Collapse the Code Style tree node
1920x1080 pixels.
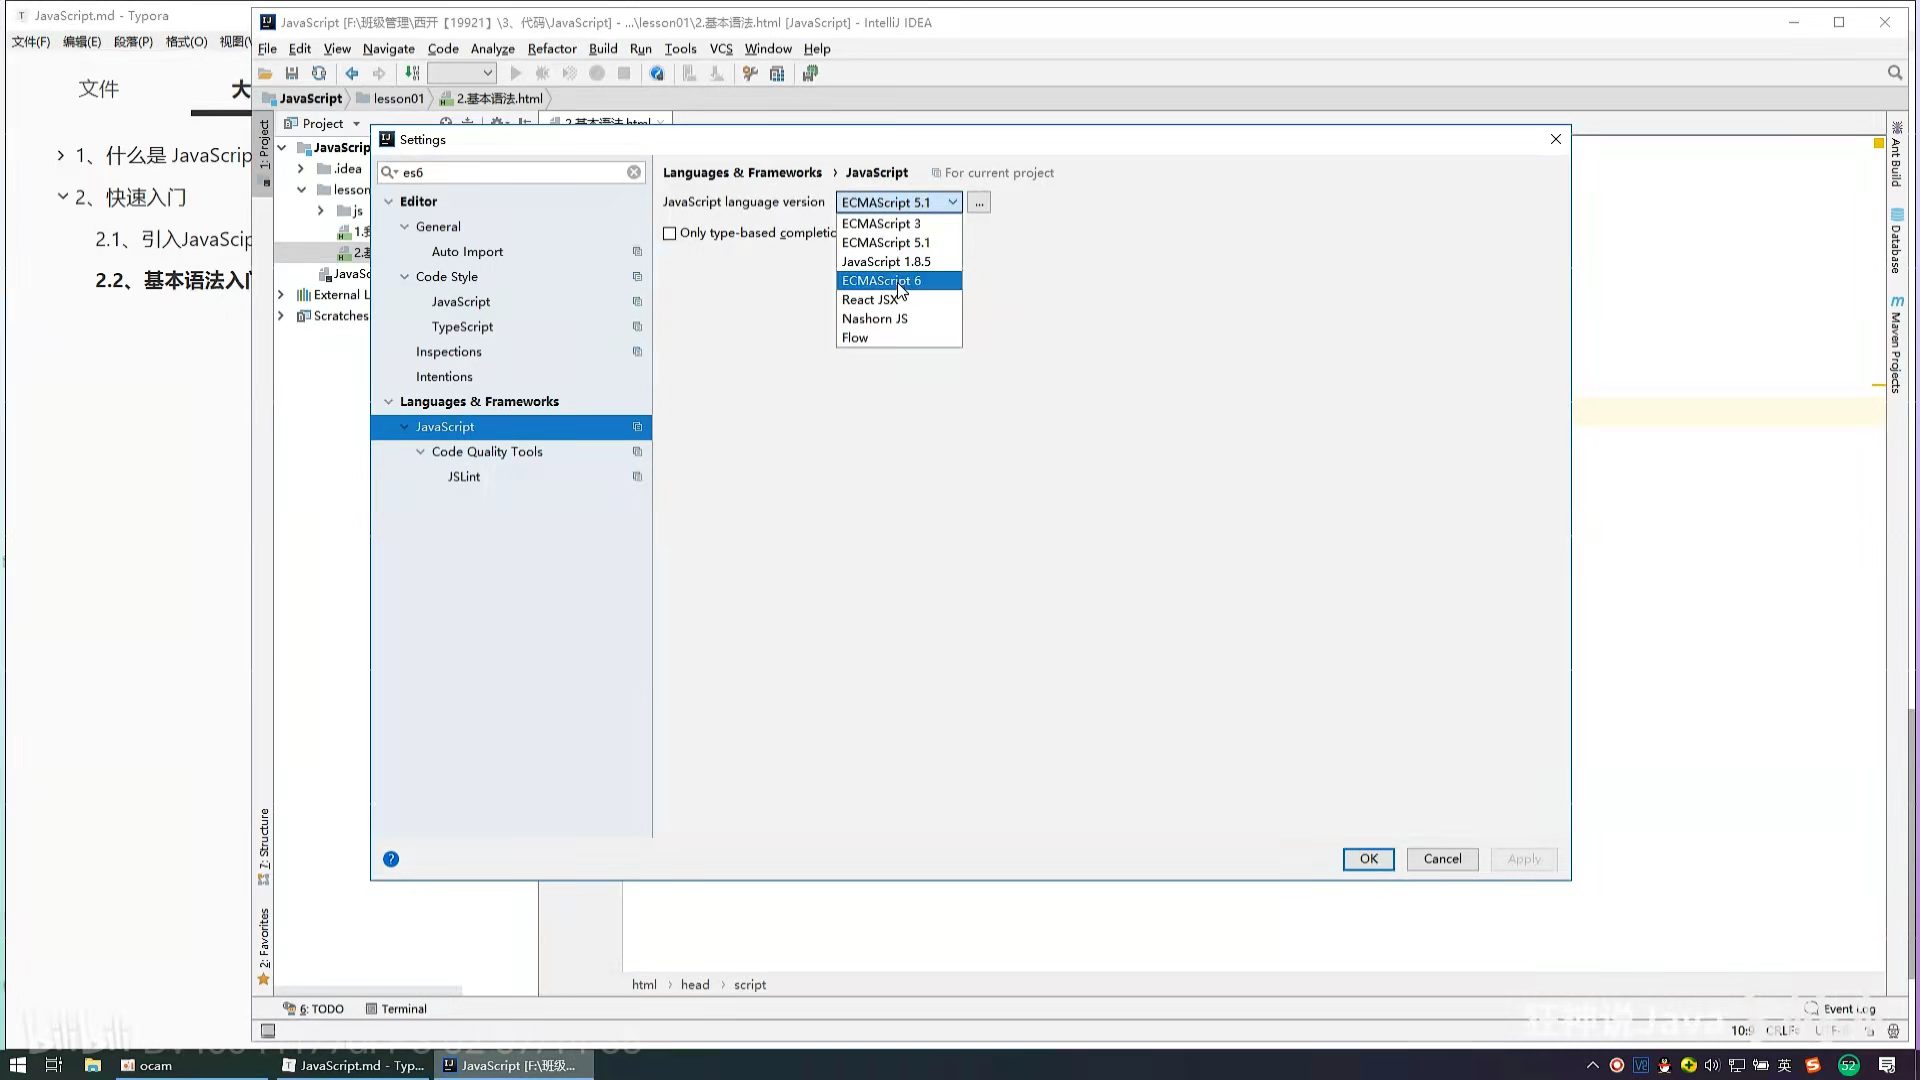click(405, 277)
